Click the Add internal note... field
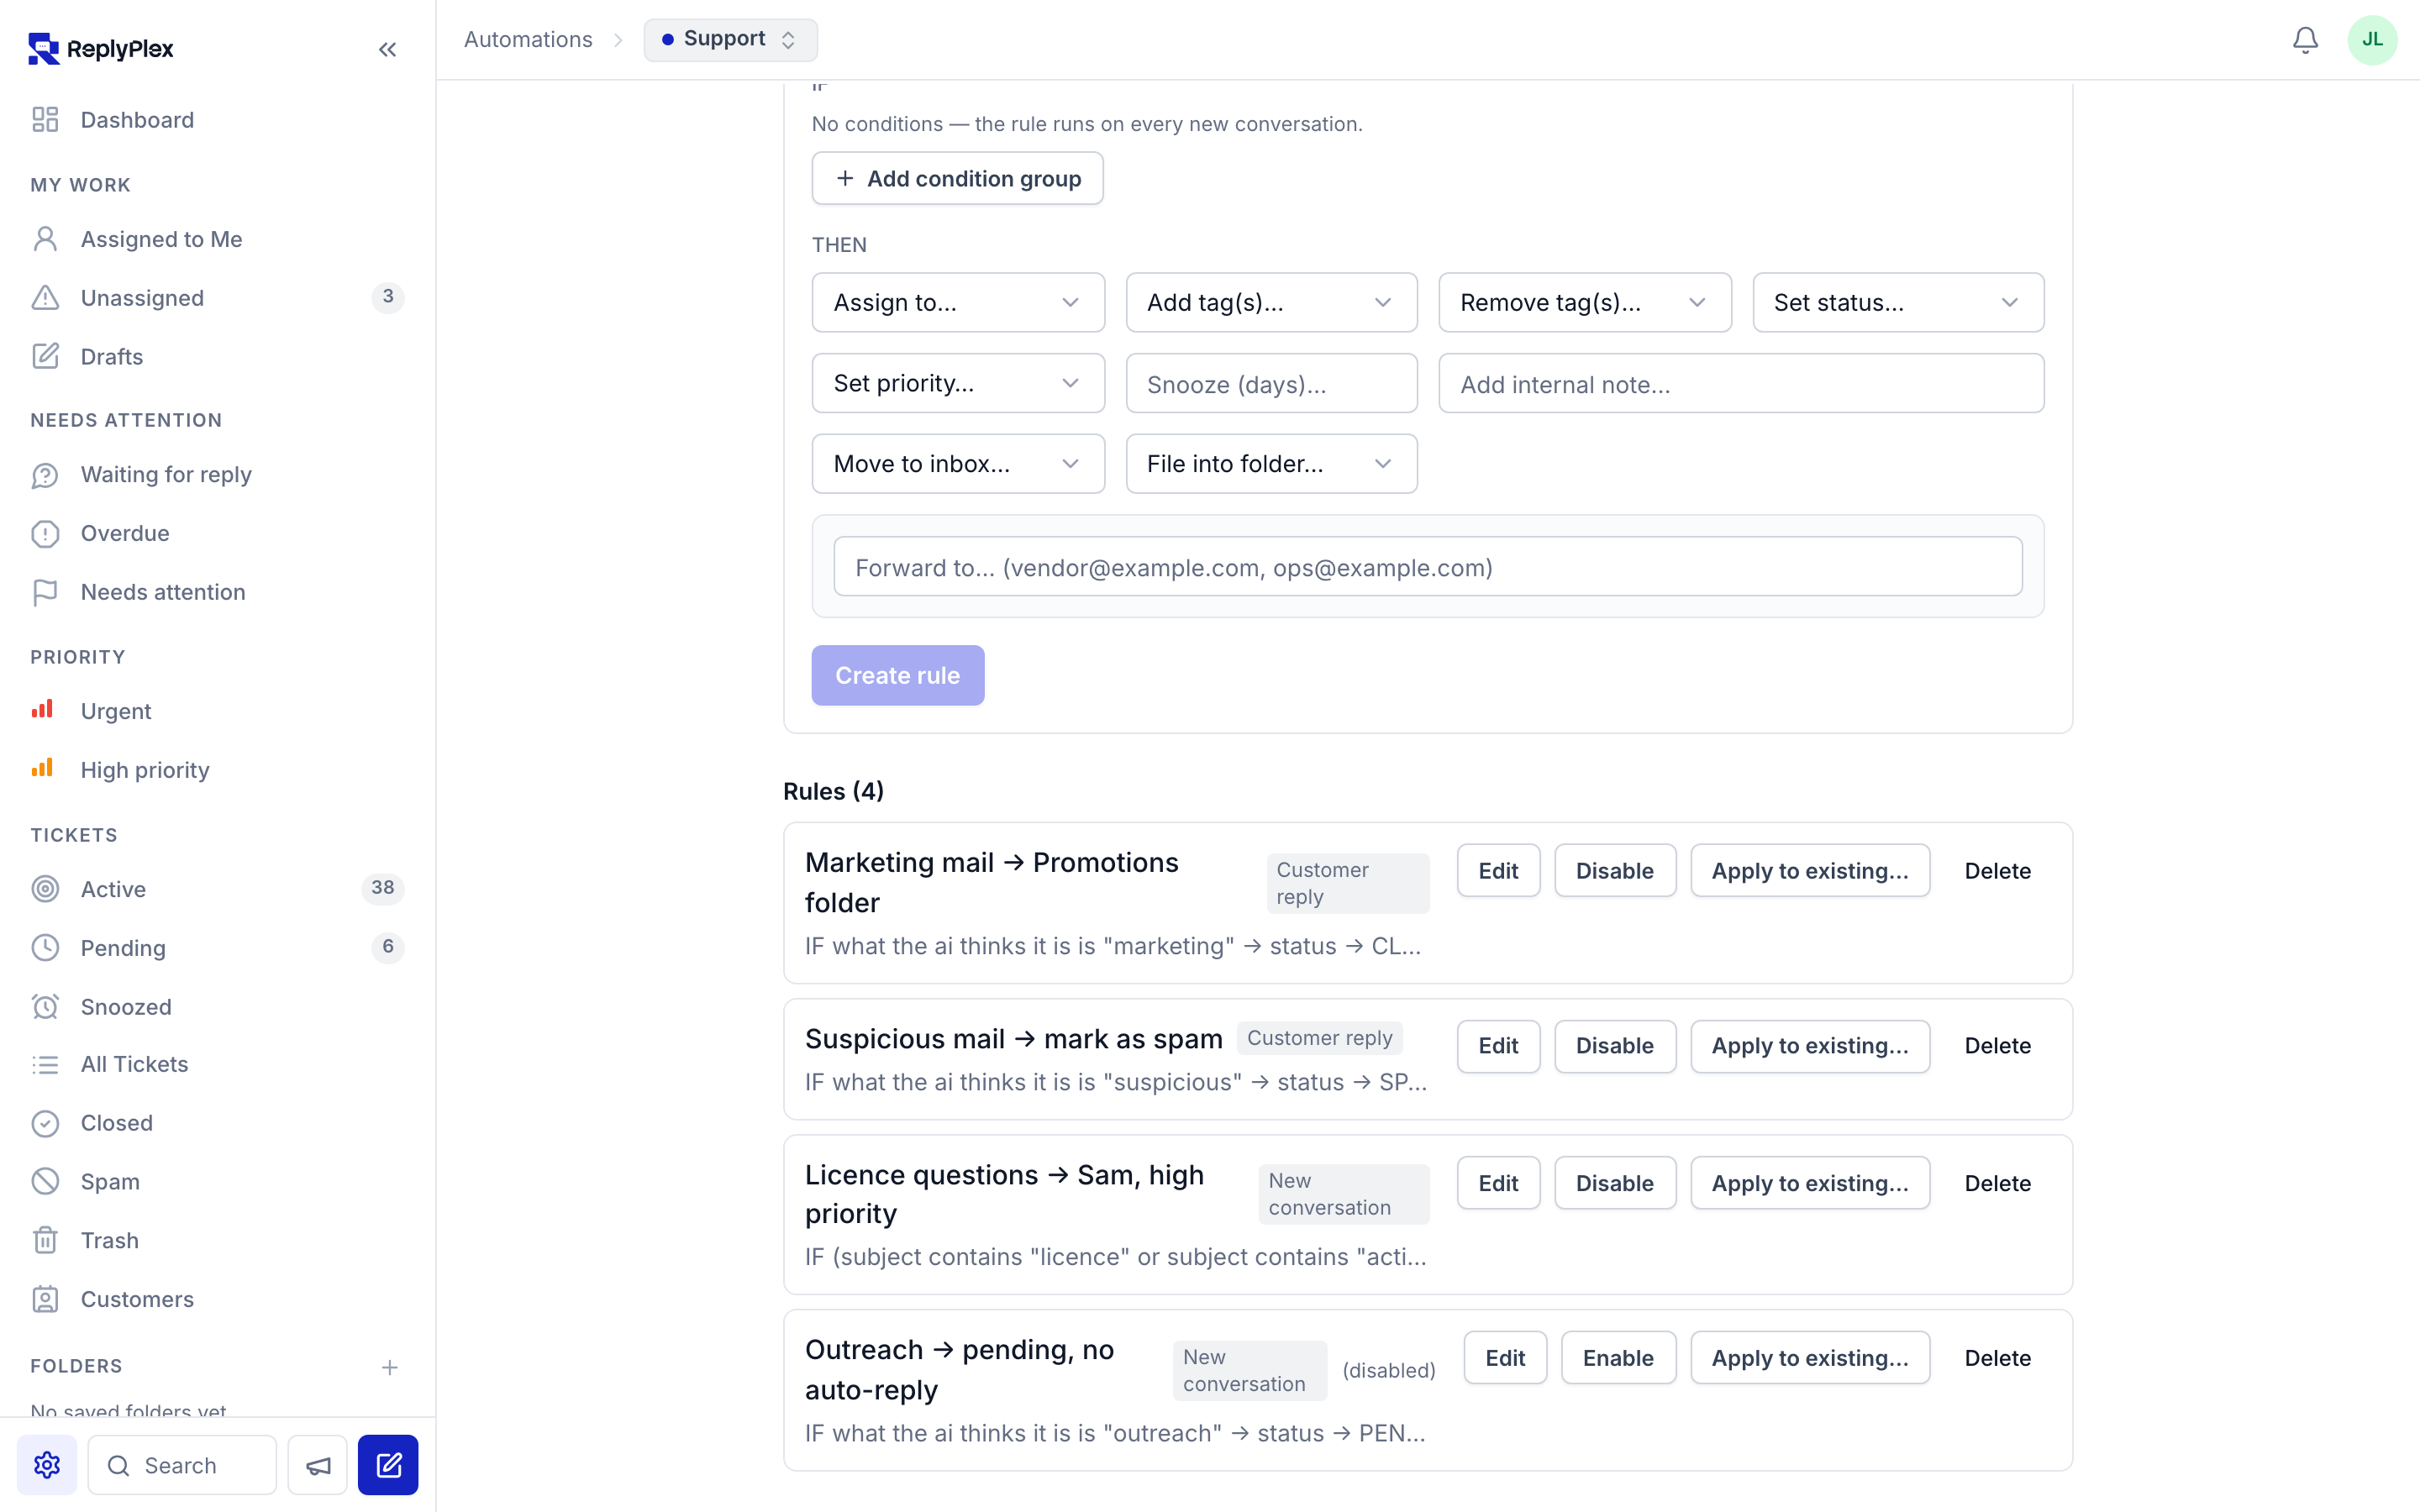This screenshot has width=2420, height=1512. pyautogui.click(x=1741, y=384)
